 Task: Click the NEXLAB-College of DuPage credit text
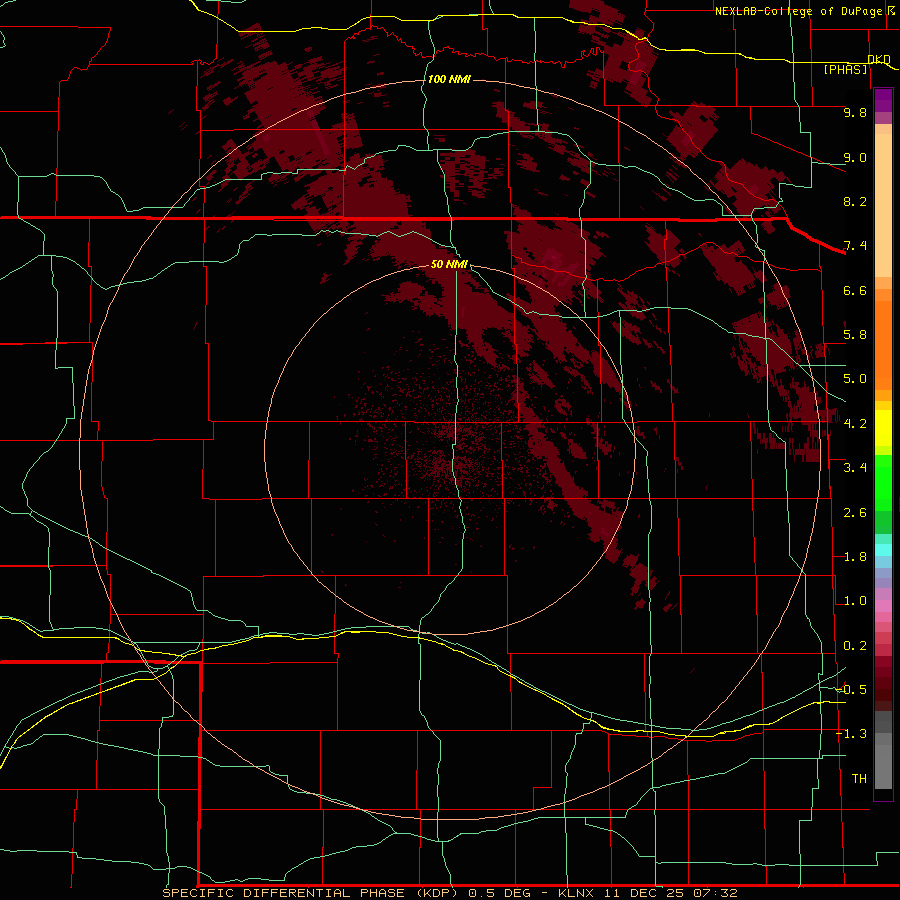pos(804,11)
